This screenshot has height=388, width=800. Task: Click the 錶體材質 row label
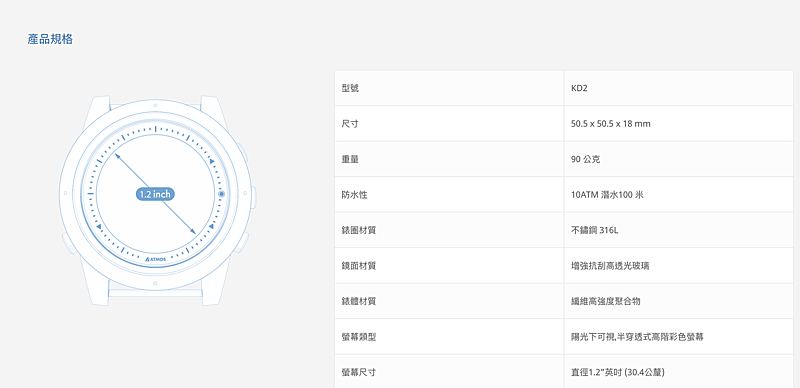tap(359, 301)
